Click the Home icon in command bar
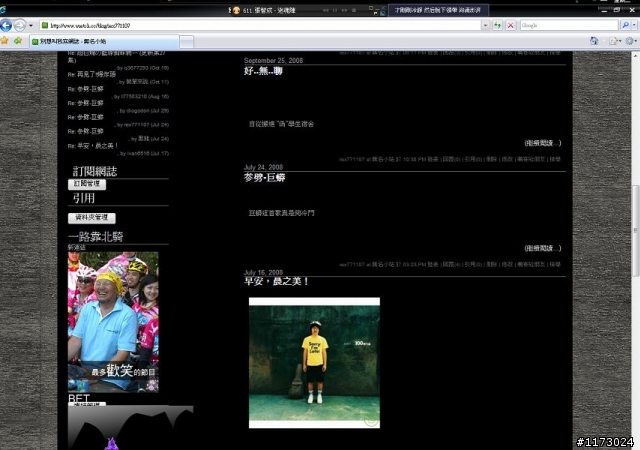This screenshot has height=450, width=640. click(x=594, y=41)
